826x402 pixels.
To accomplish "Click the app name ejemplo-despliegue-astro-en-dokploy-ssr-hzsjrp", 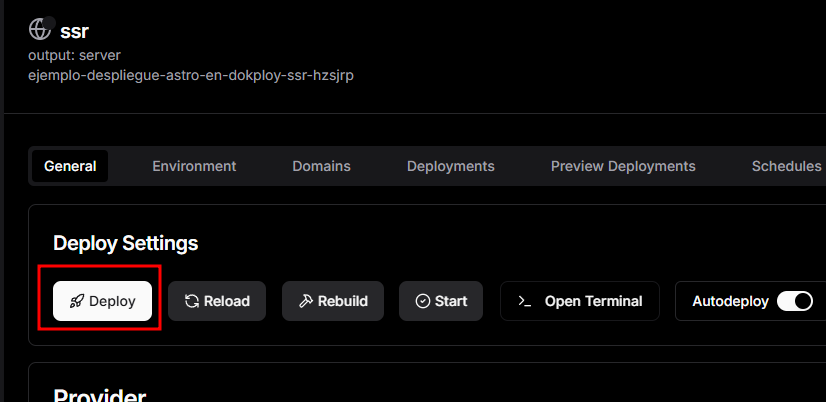I will (x=191, y=75).
